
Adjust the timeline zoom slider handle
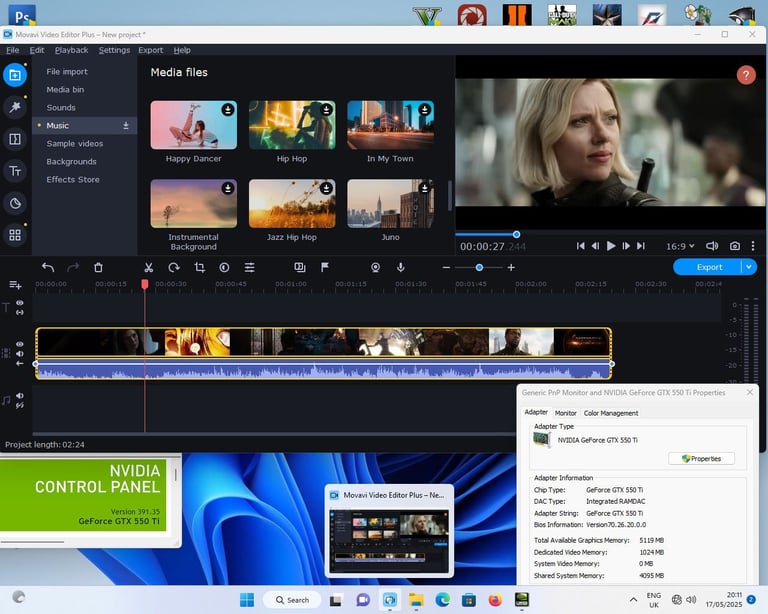click(x=480, y=267)
